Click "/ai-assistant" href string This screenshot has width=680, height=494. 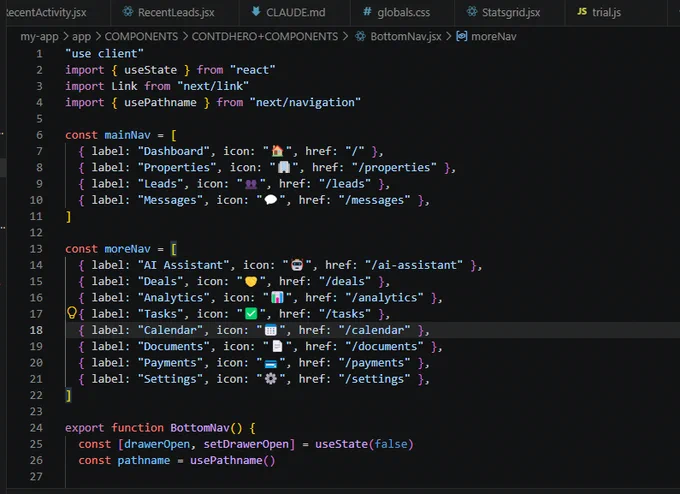pos(414,265)
